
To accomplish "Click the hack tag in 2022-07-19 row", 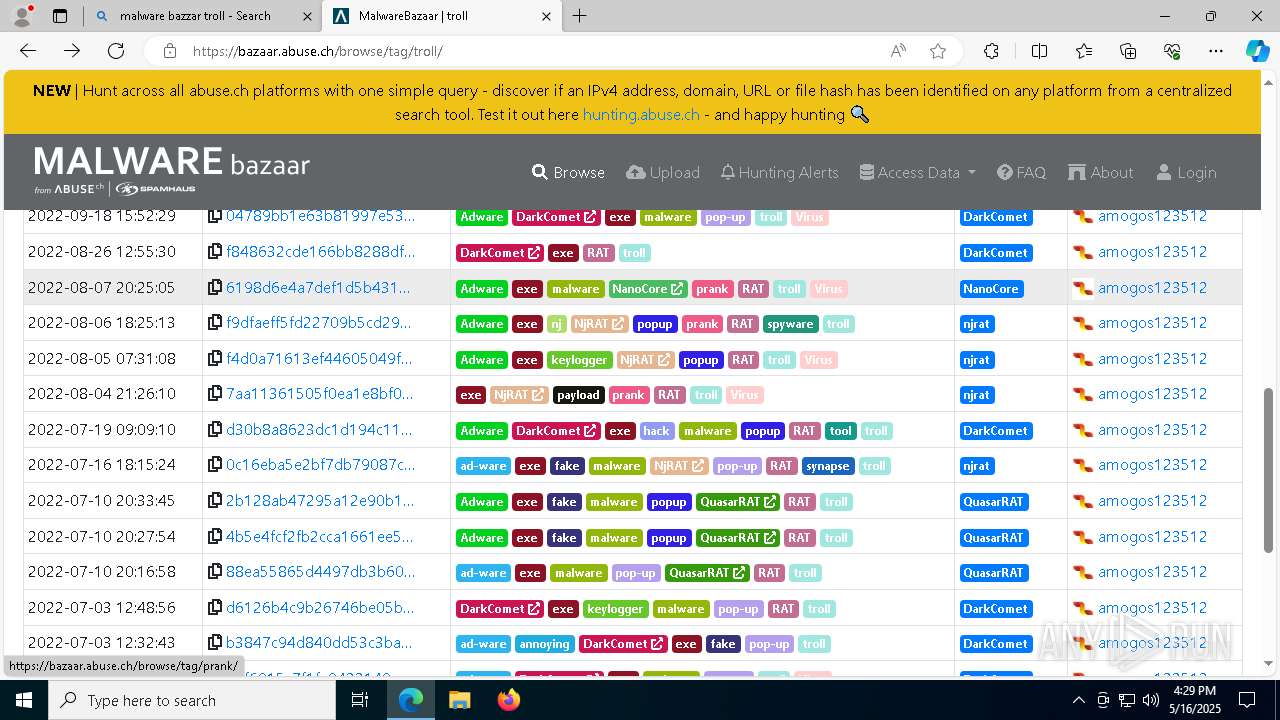I will point(656,431).
